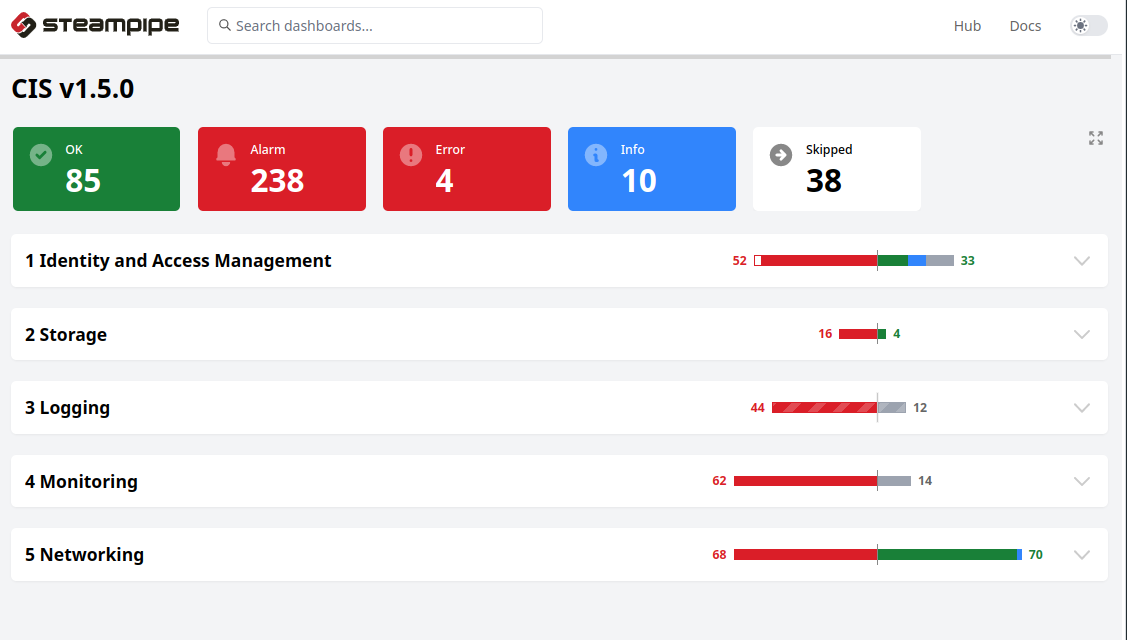
Task: Select the Info circle icon
Action: 595,154
